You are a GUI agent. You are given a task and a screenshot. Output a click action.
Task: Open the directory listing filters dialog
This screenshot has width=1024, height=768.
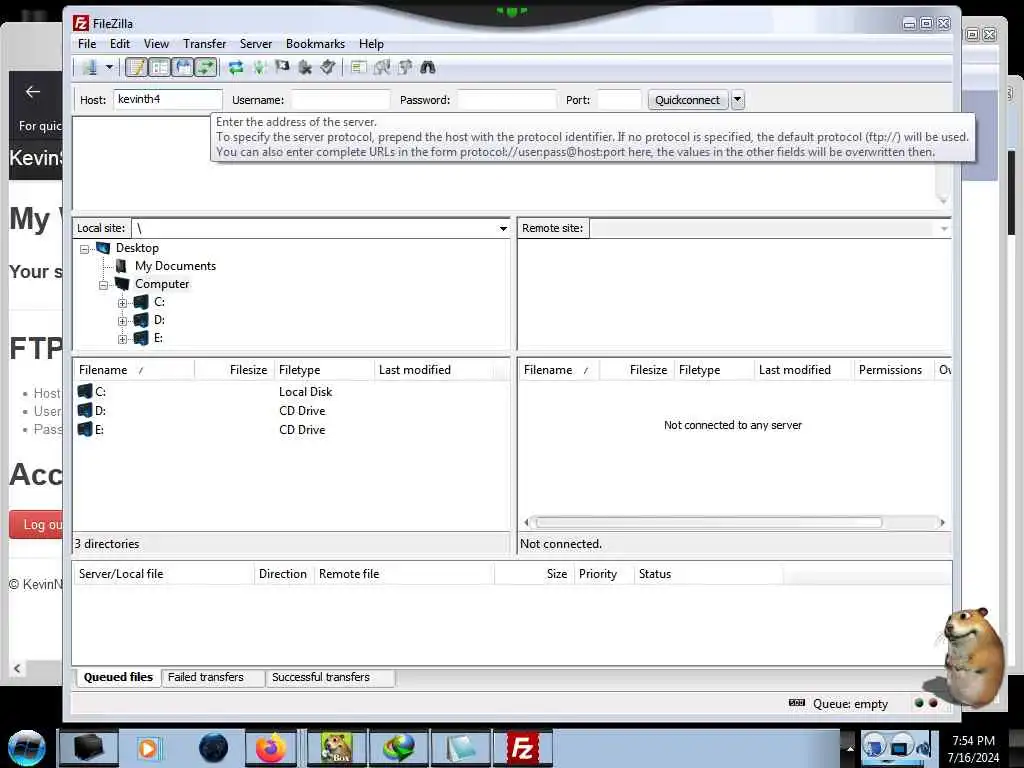click(358, 67)
